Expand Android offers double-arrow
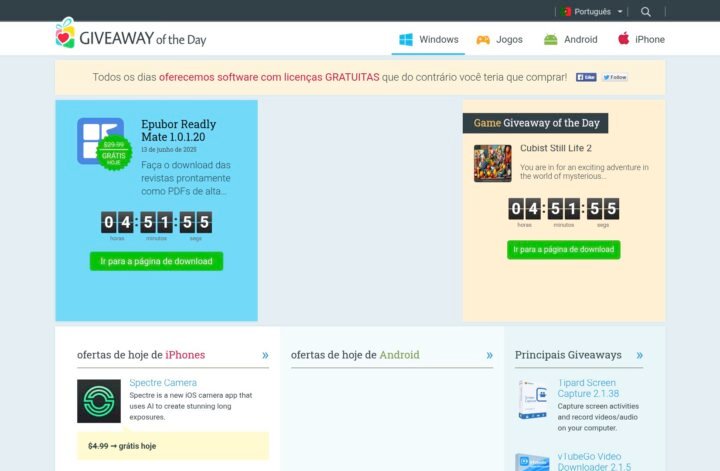The image size is (720, 471). point(489,355)
